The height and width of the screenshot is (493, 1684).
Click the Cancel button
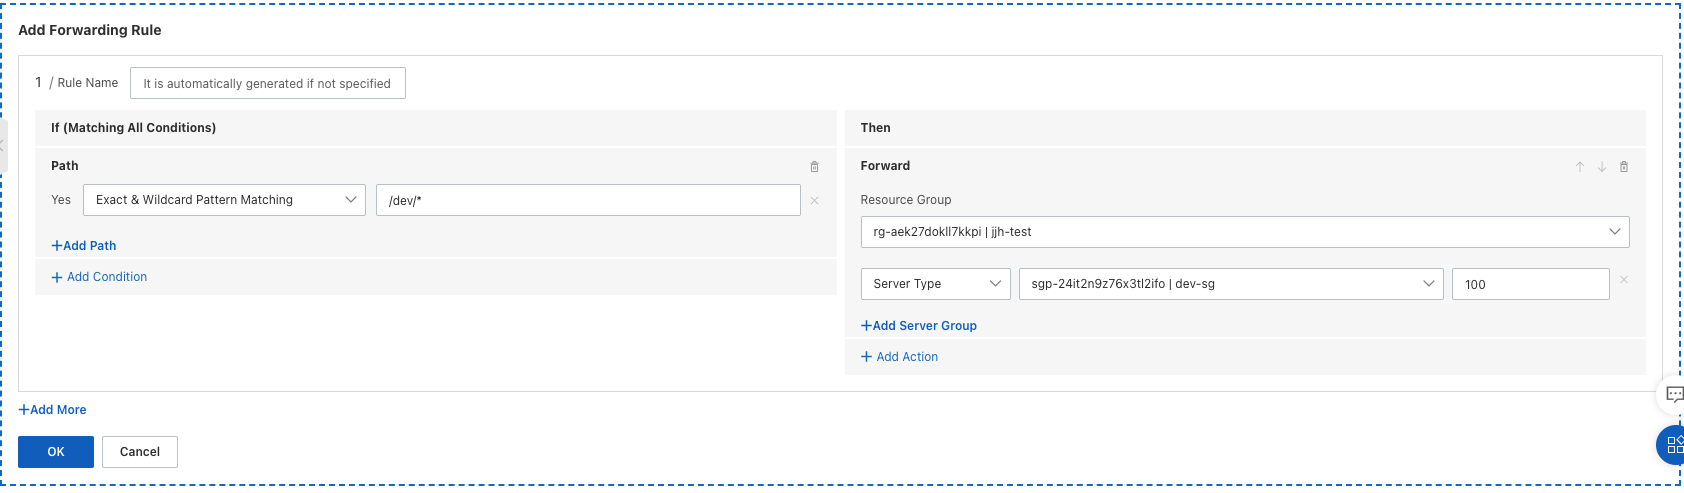[140, 452]
